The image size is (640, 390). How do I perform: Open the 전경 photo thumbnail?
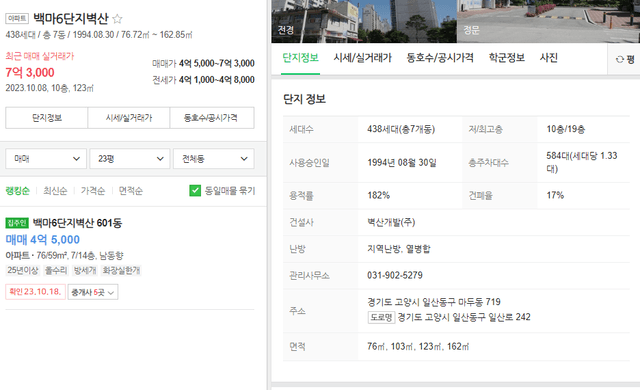tap(364, 21)
